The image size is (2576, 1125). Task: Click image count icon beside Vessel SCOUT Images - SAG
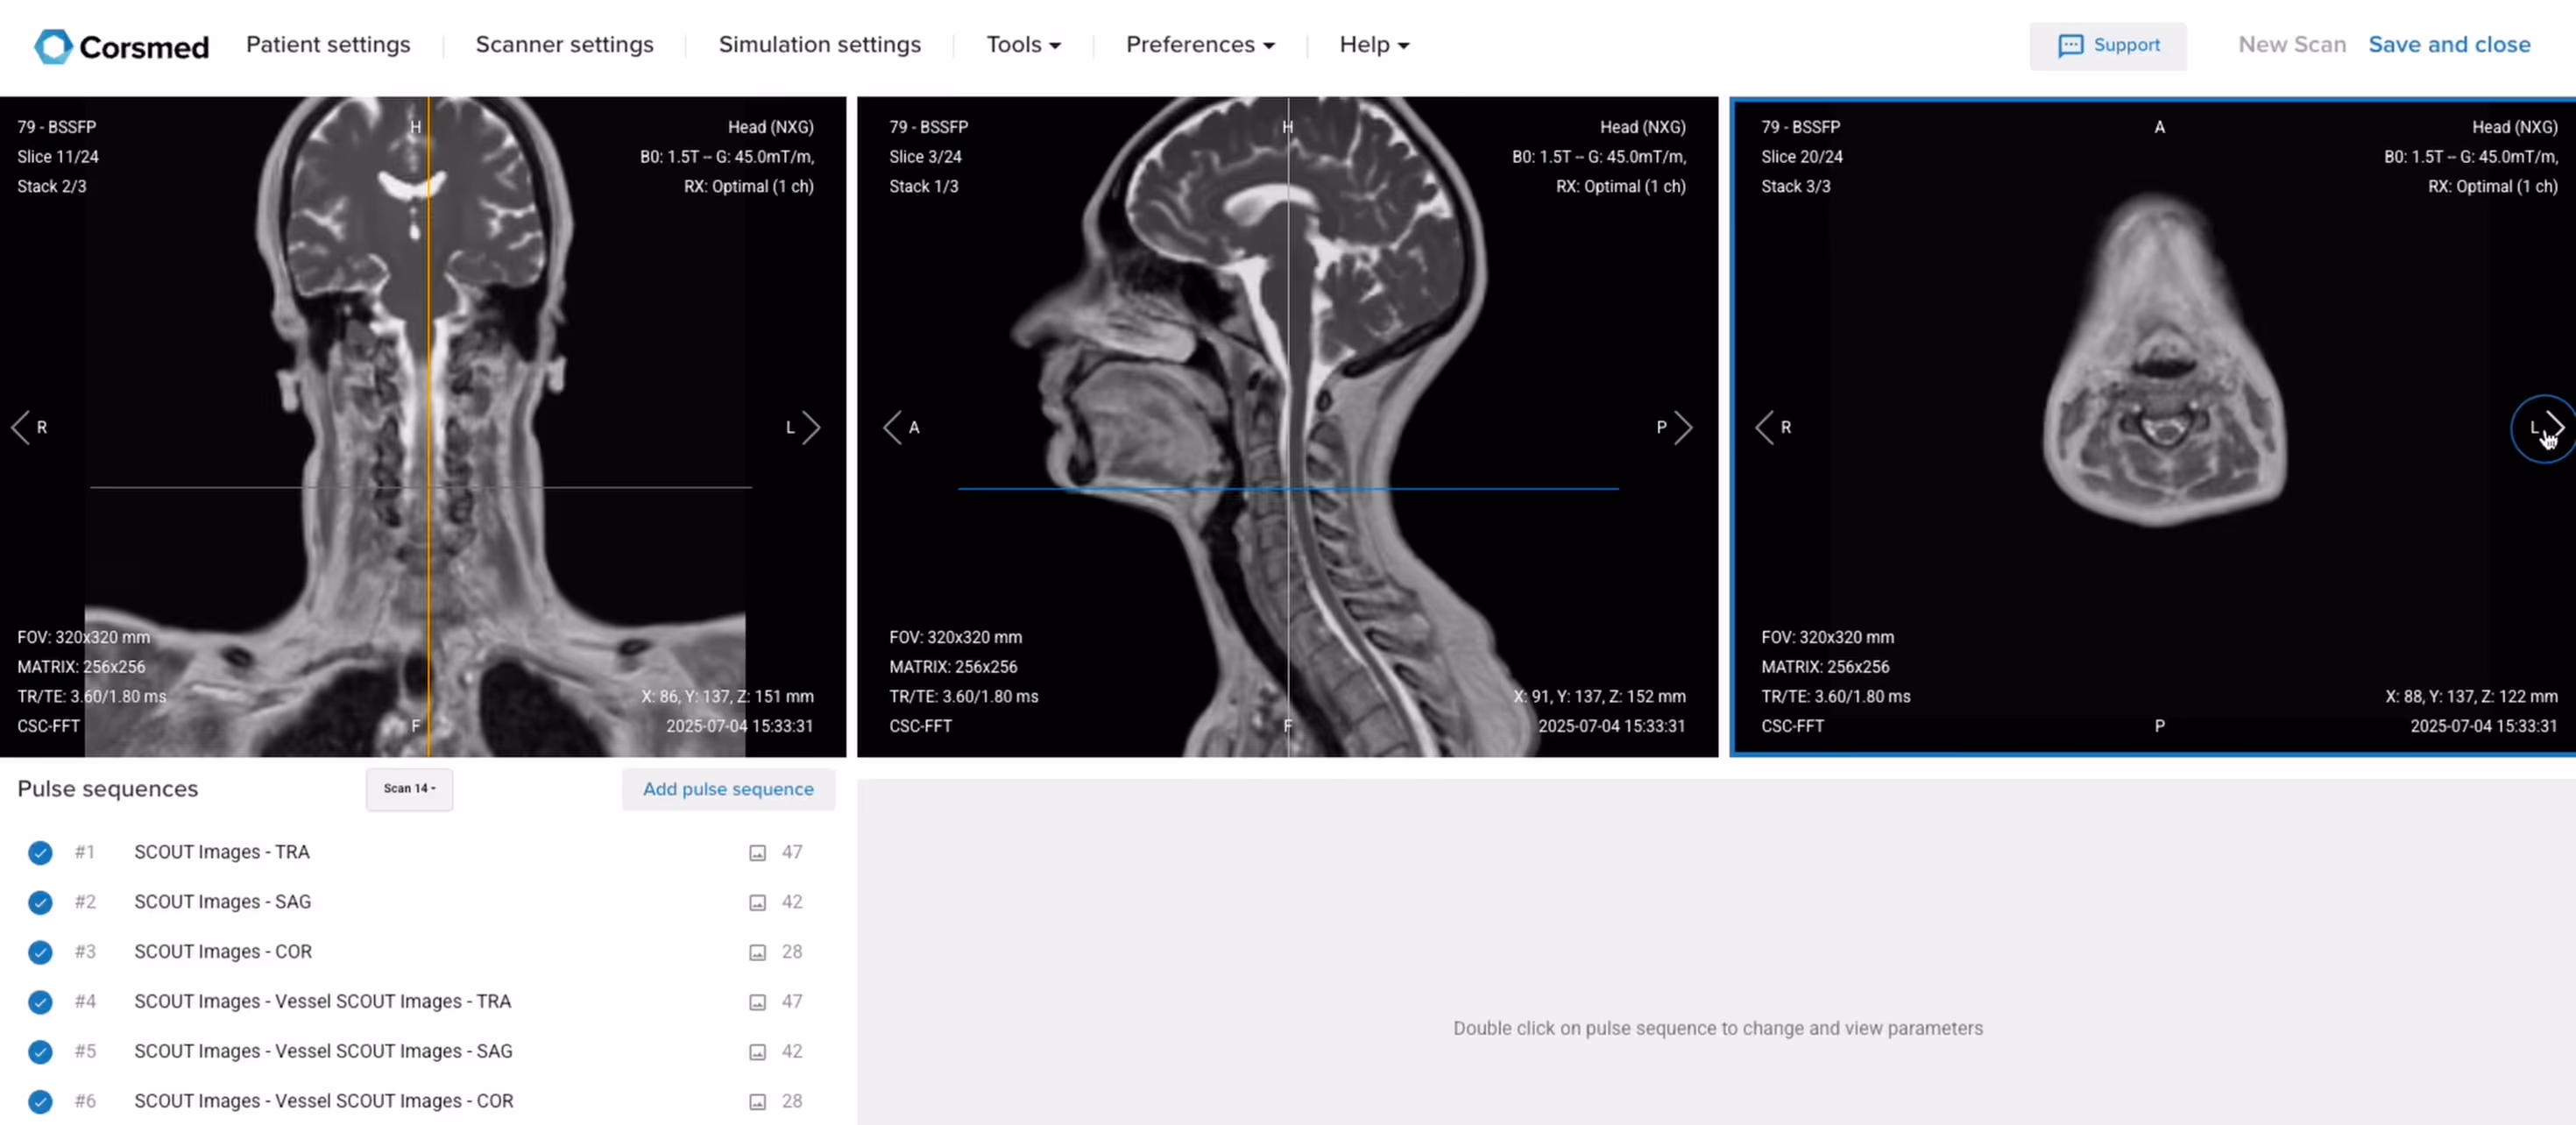757,1051
